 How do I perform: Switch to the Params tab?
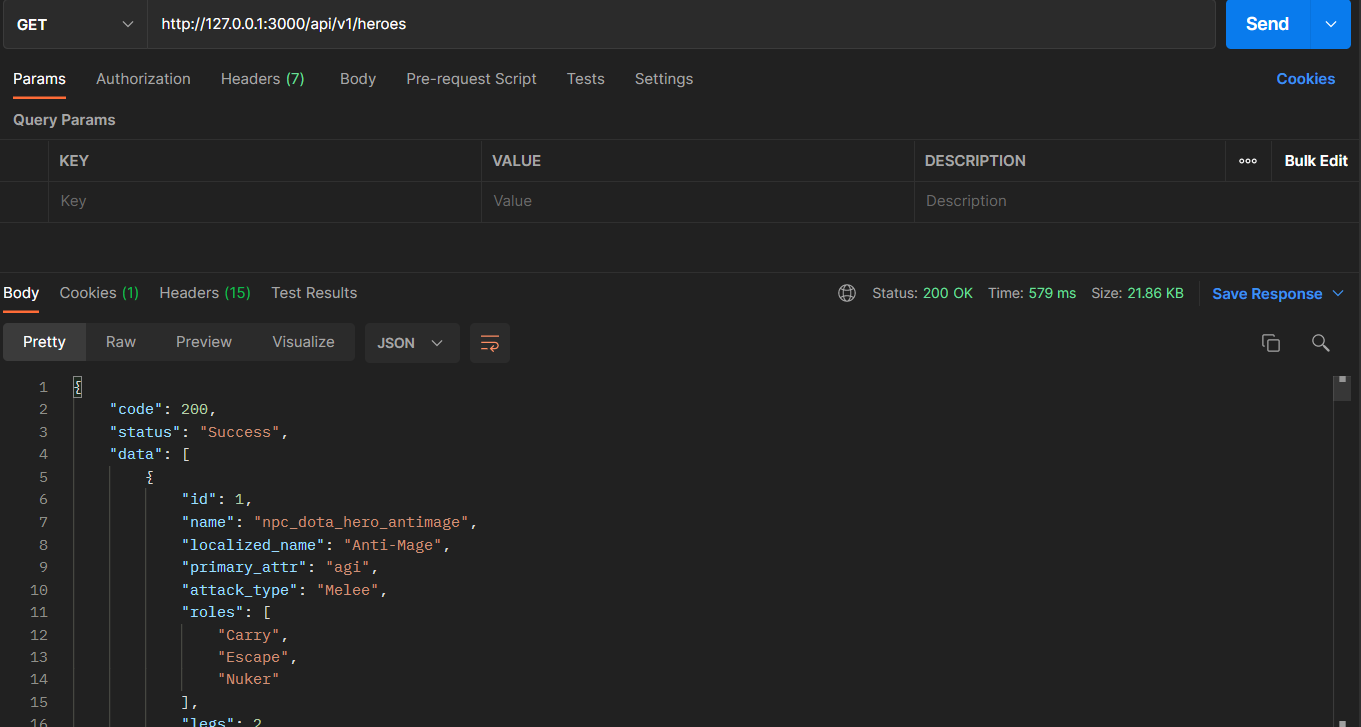coord(39,79)
